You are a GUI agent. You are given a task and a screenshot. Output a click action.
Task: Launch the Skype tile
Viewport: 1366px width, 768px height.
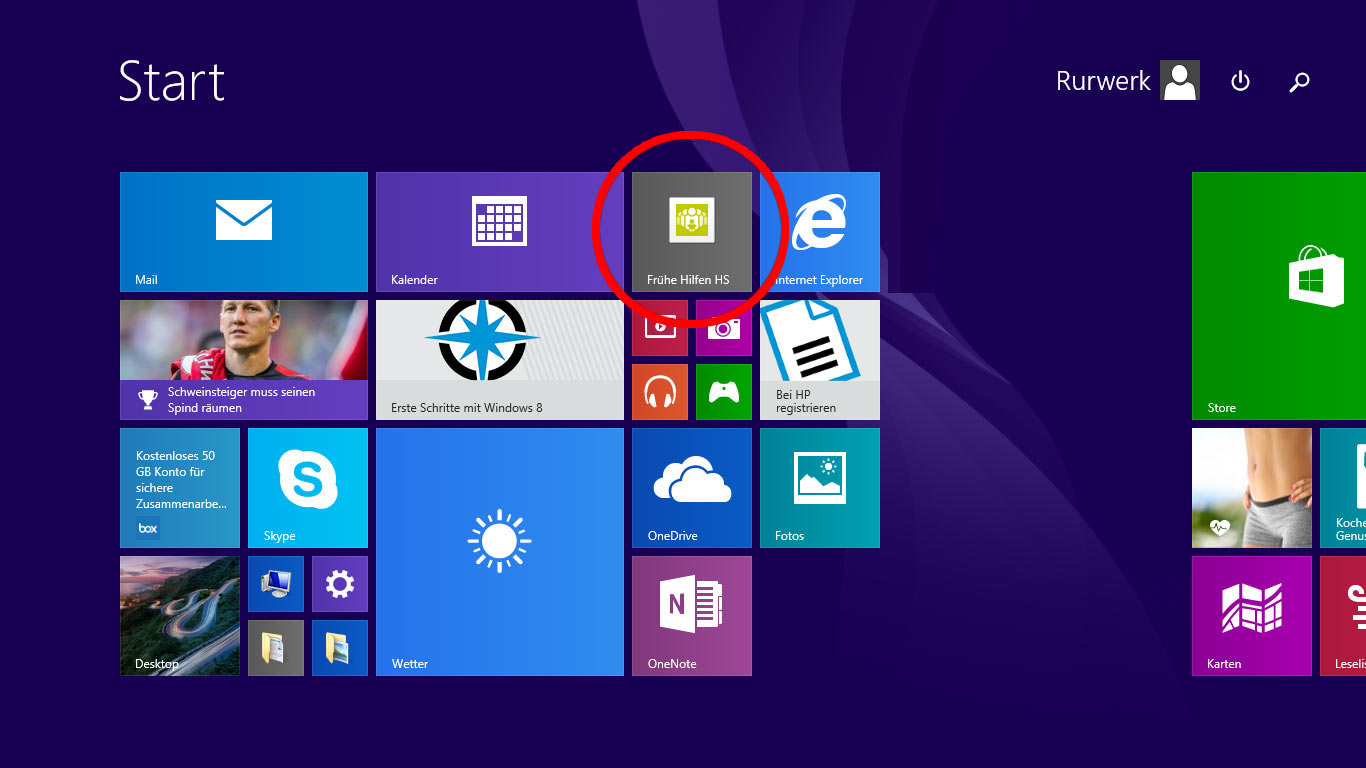pyautogui.click(x=308, y=488)
